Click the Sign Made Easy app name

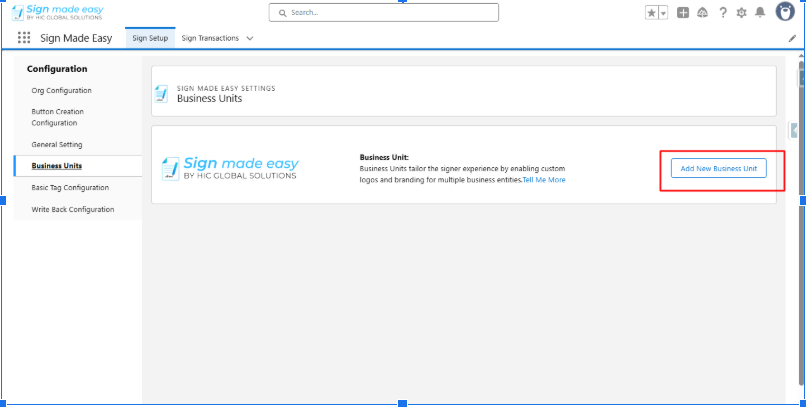pos(76,38)
